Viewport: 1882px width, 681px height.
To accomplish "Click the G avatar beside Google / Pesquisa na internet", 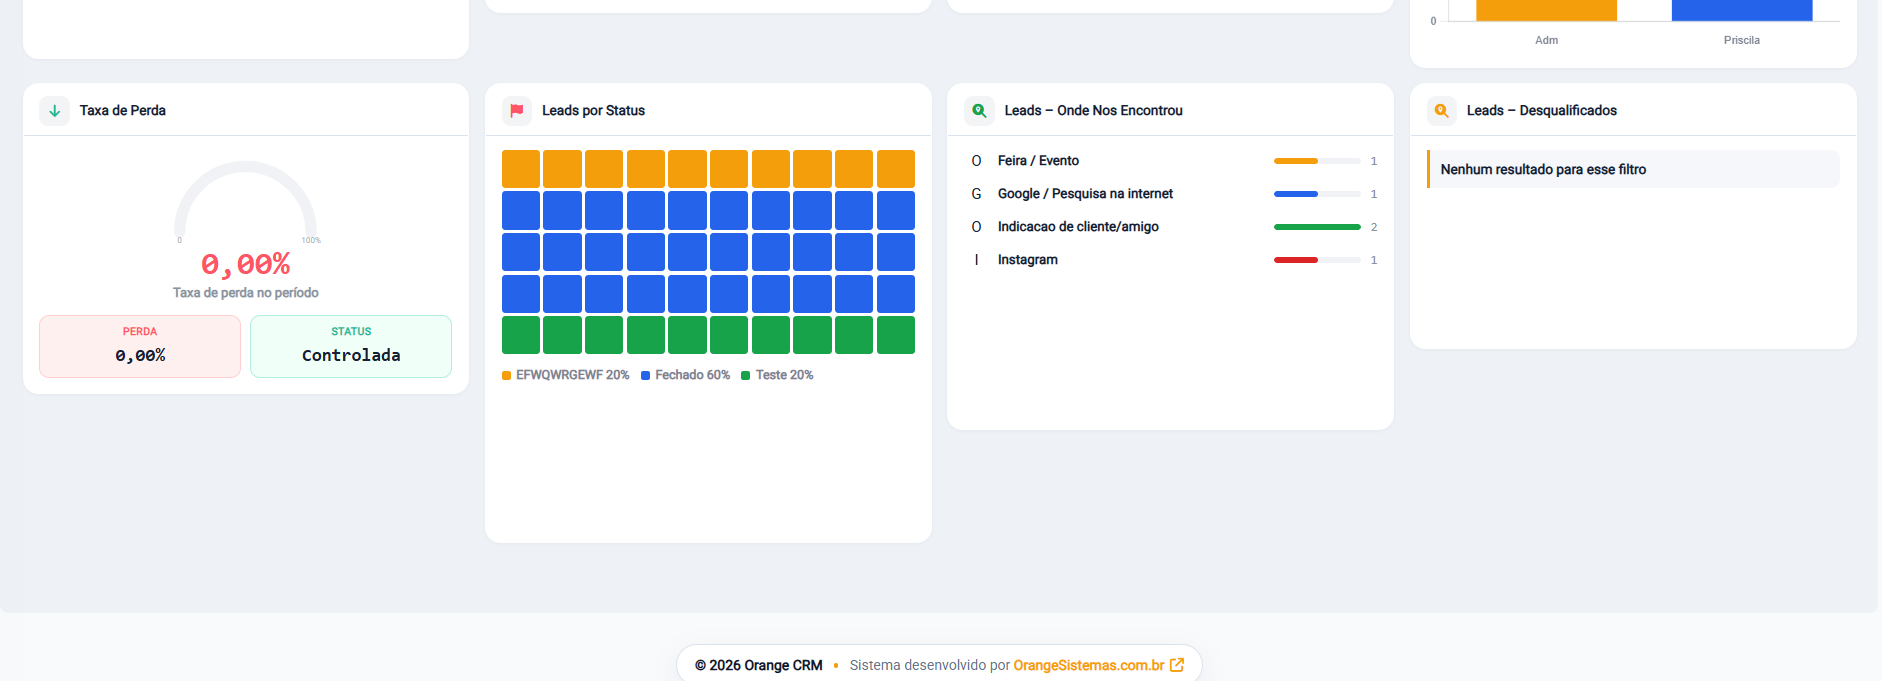I will tap(976, 194).
